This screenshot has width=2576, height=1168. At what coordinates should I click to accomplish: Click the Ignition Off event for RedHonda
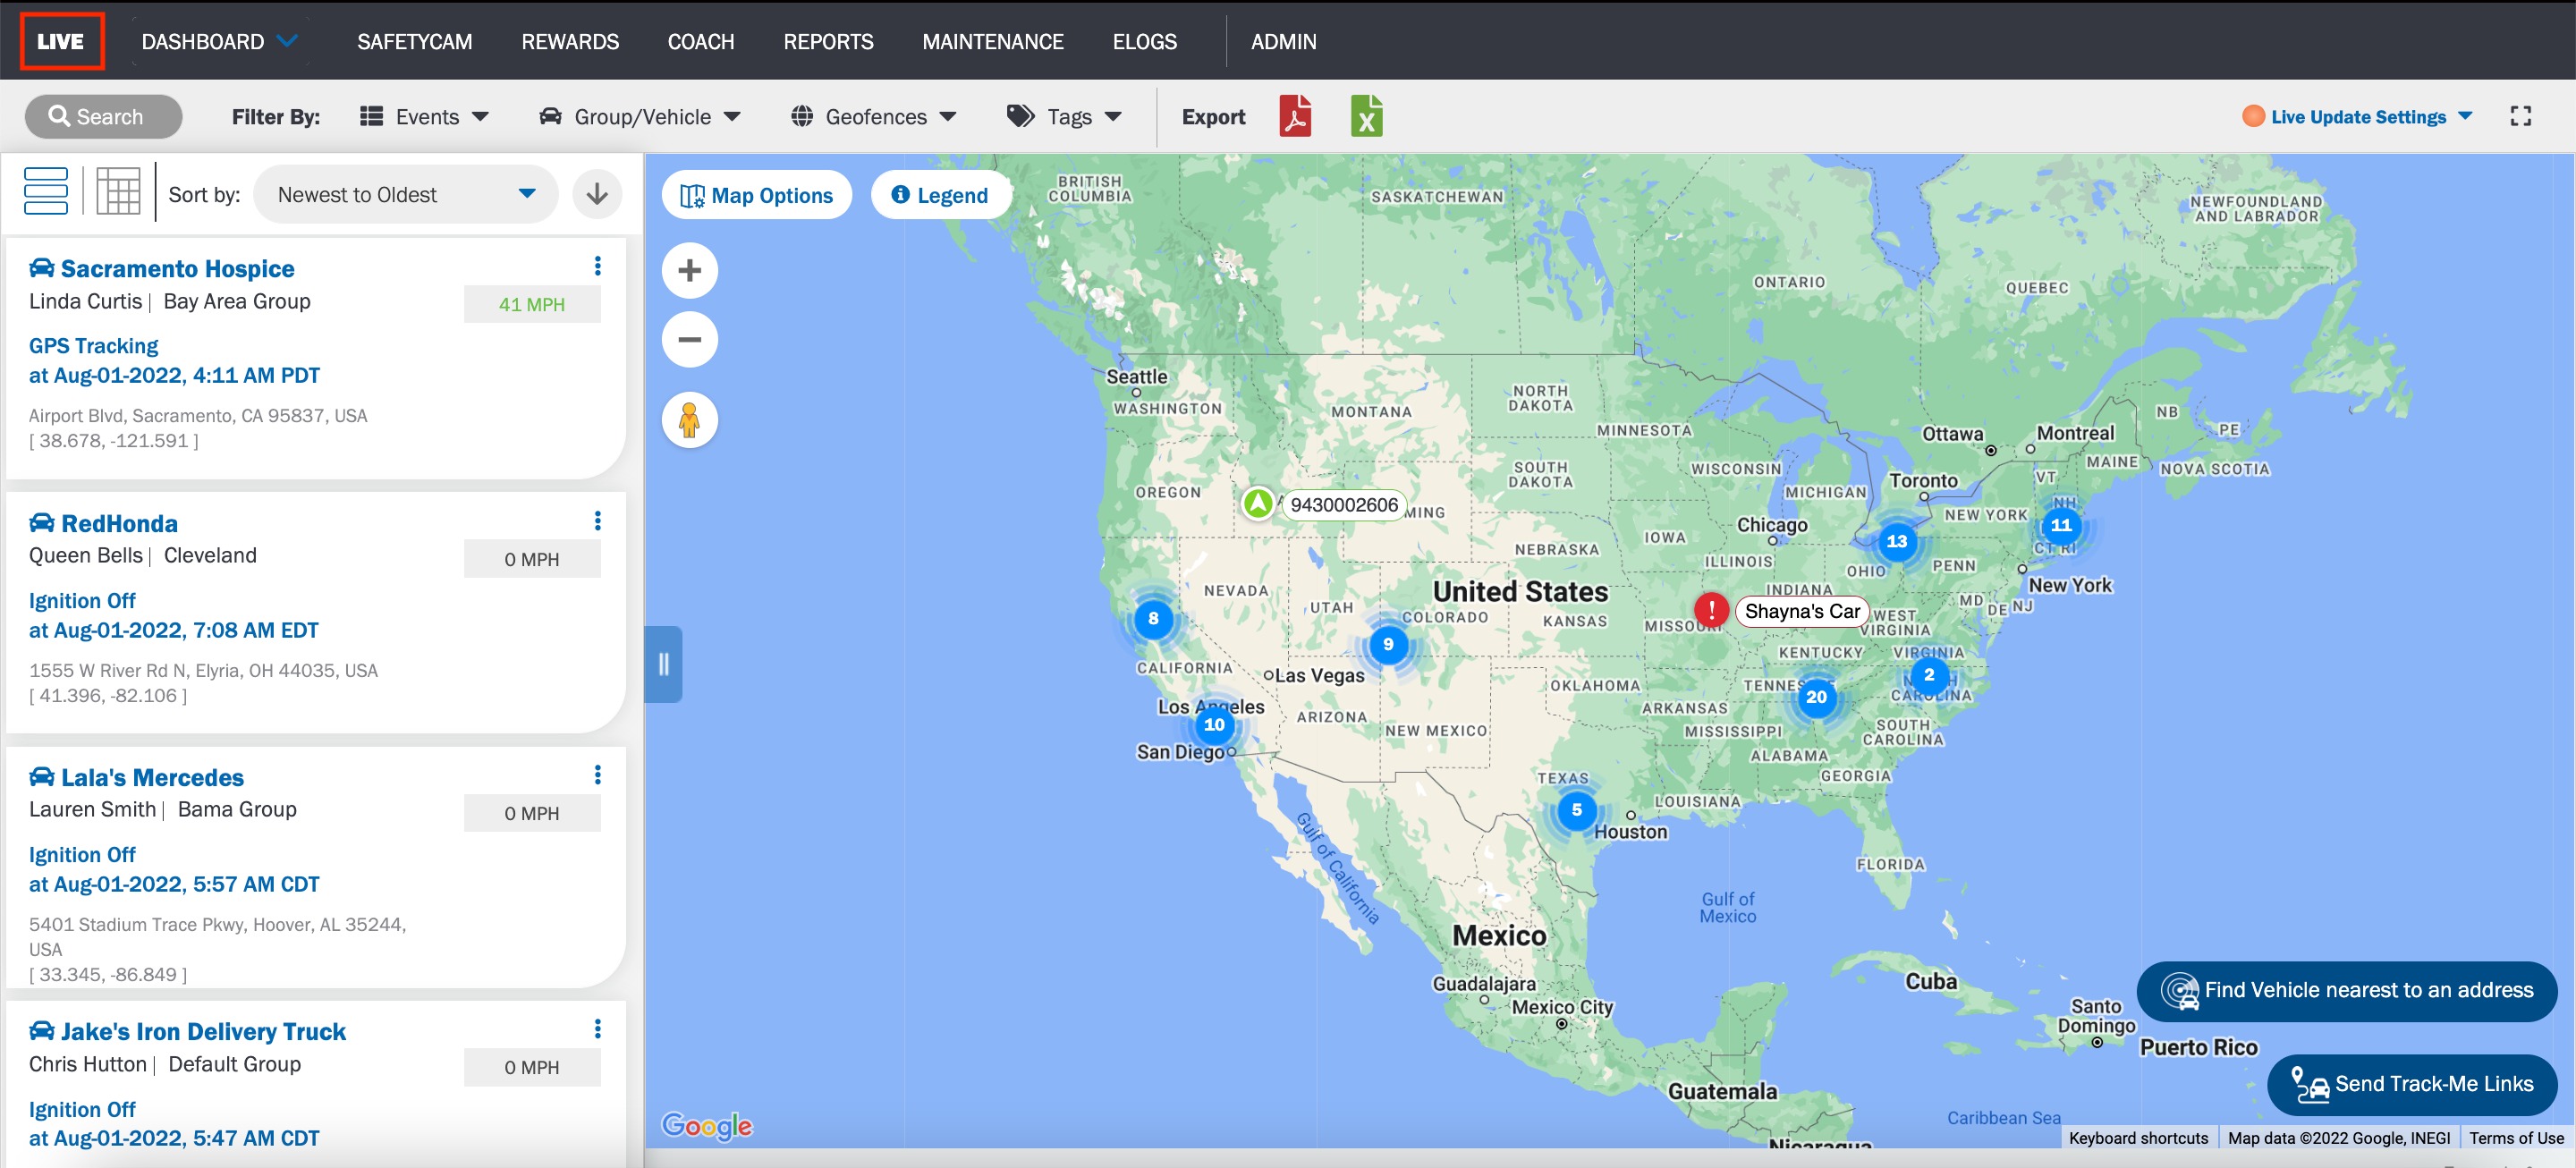82,601
